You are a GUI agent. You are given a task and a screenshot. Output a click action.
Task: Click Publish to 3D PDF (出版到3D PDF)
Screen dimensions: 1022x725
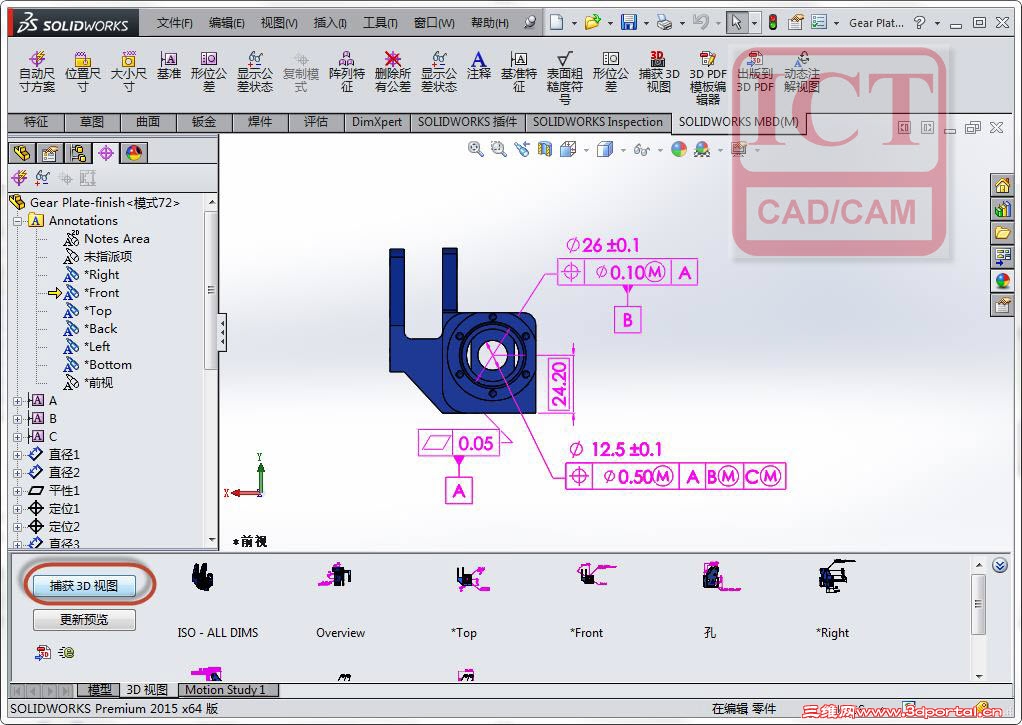pyautogui.click(x=755, y=72)
